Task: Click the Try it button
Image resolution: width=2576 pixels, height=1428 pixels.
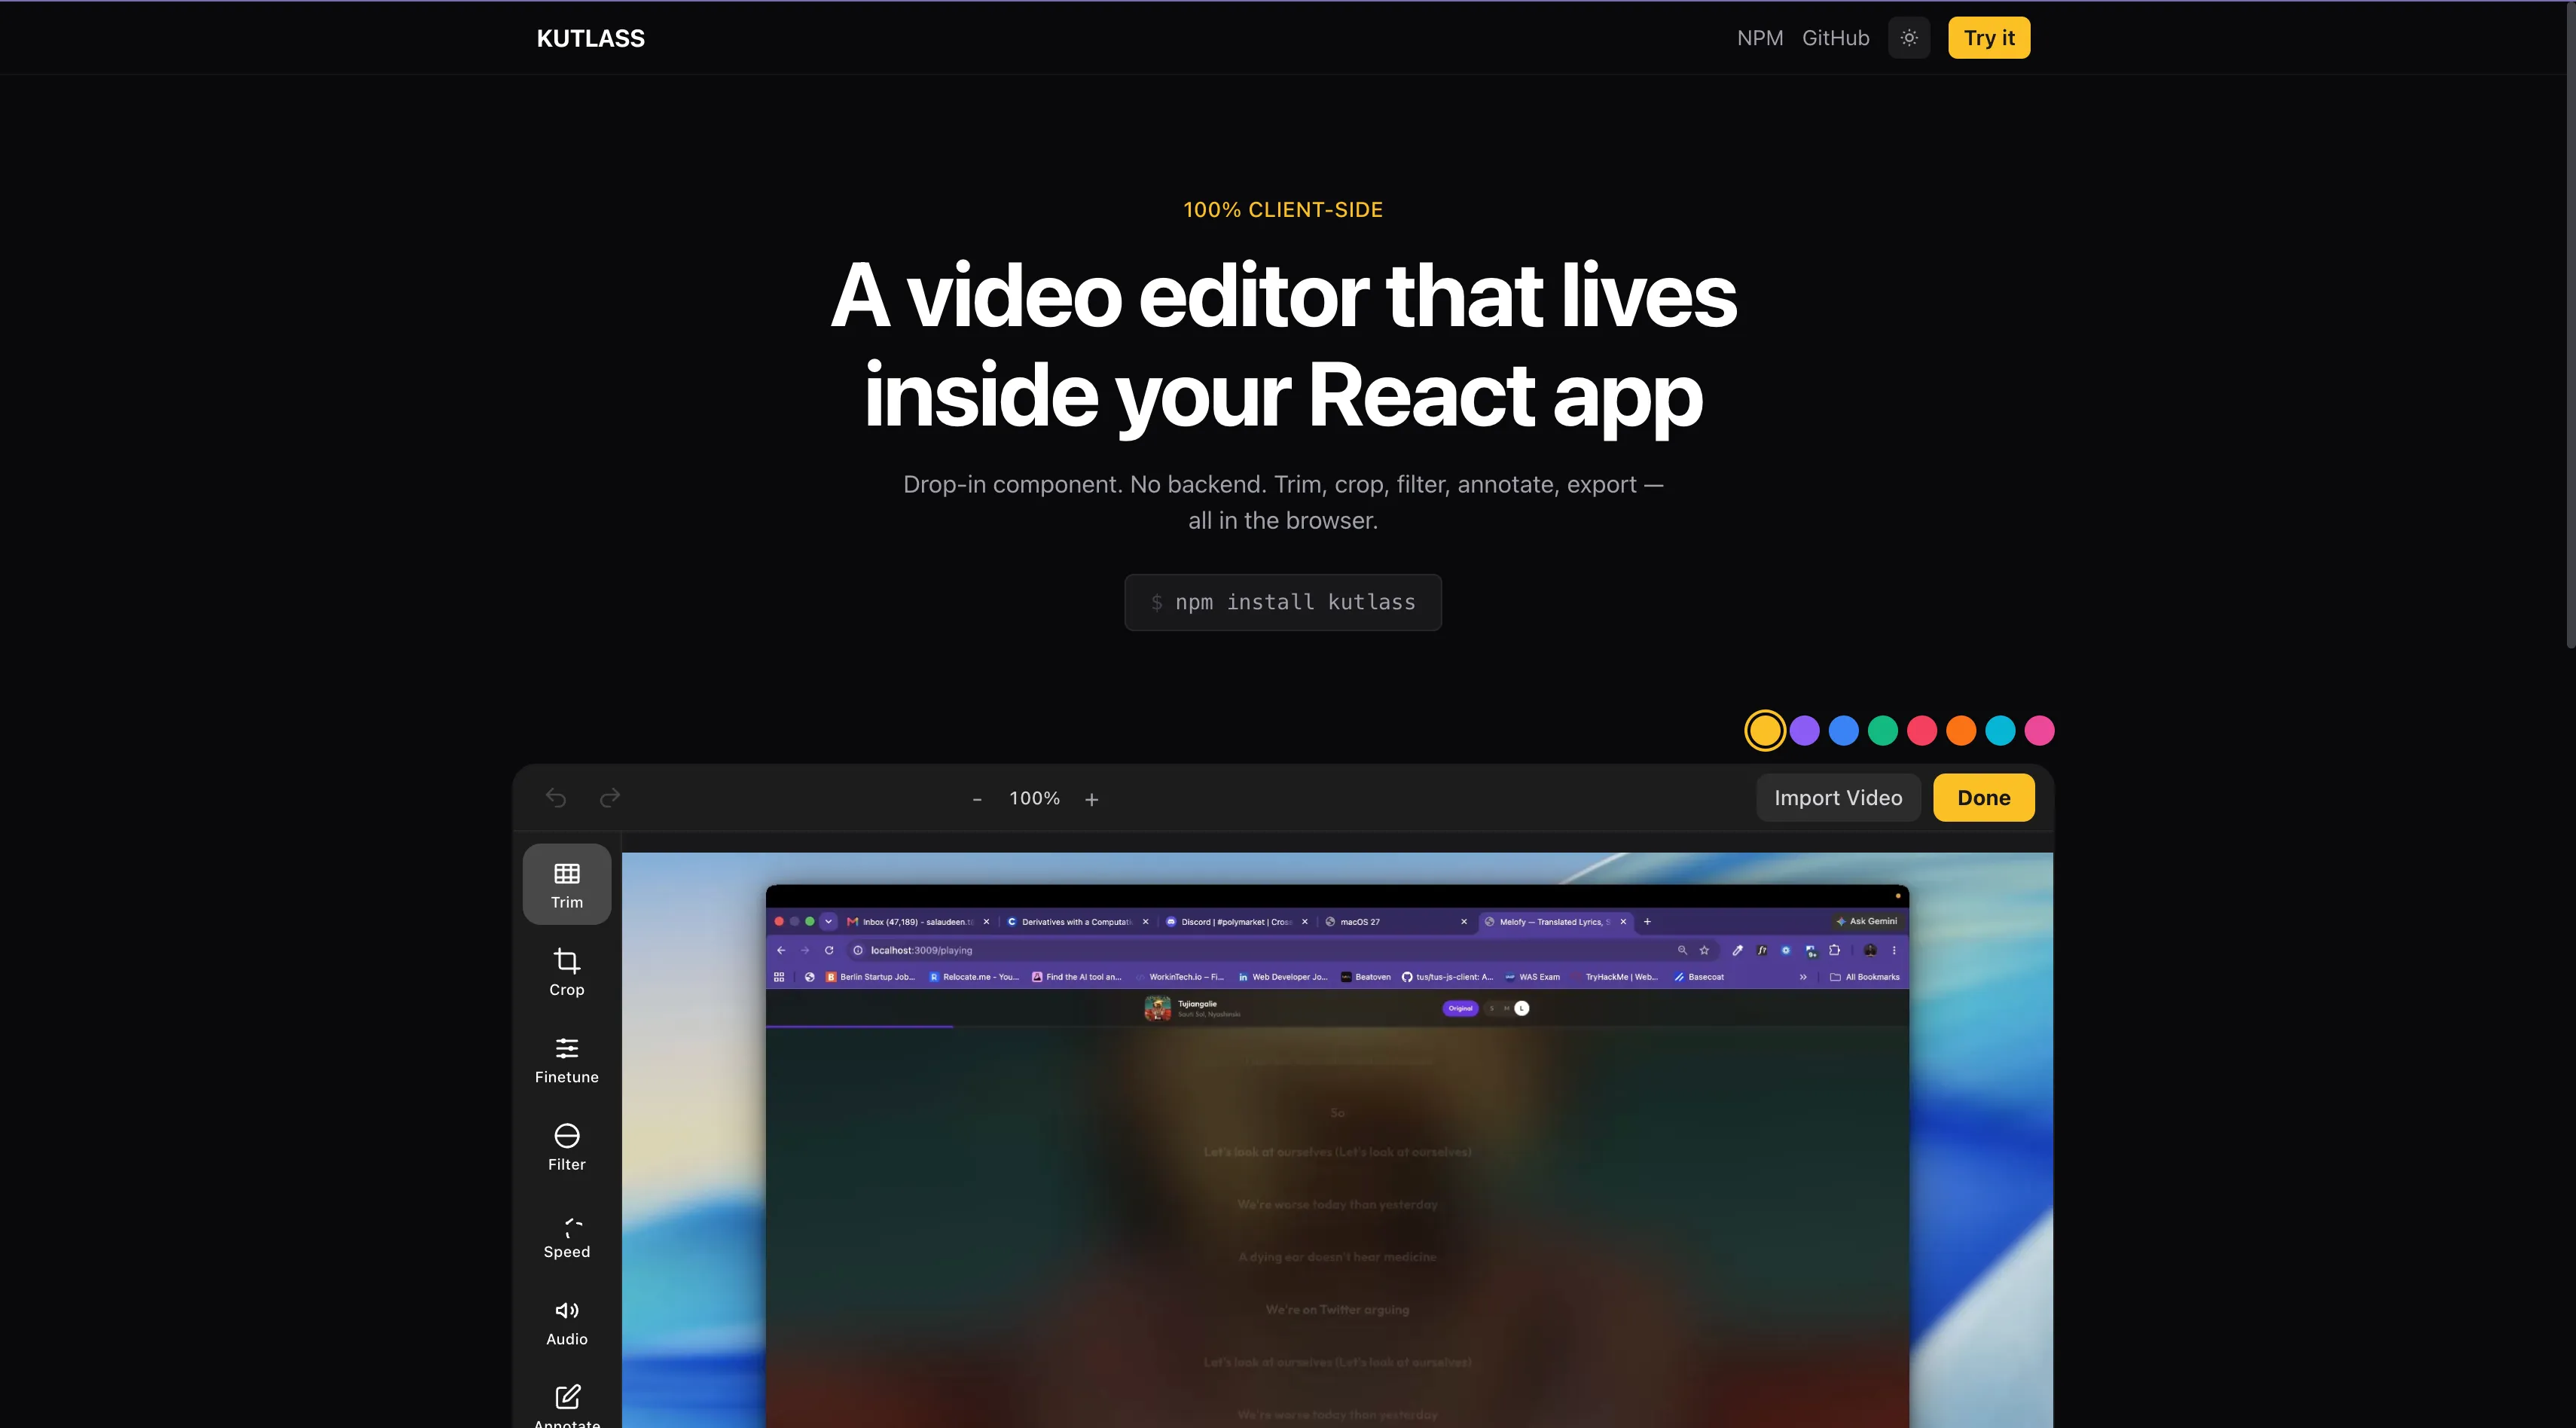Action: pyautogui.click(x=1989, y=38)
